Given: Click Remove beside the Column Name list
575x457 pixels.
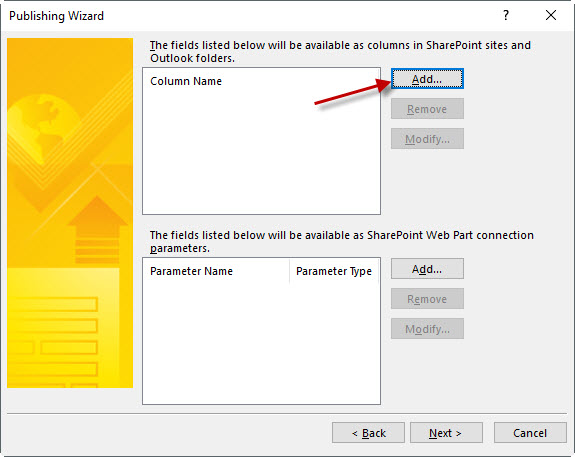Looking at the screenshot, I should point(427,109).
